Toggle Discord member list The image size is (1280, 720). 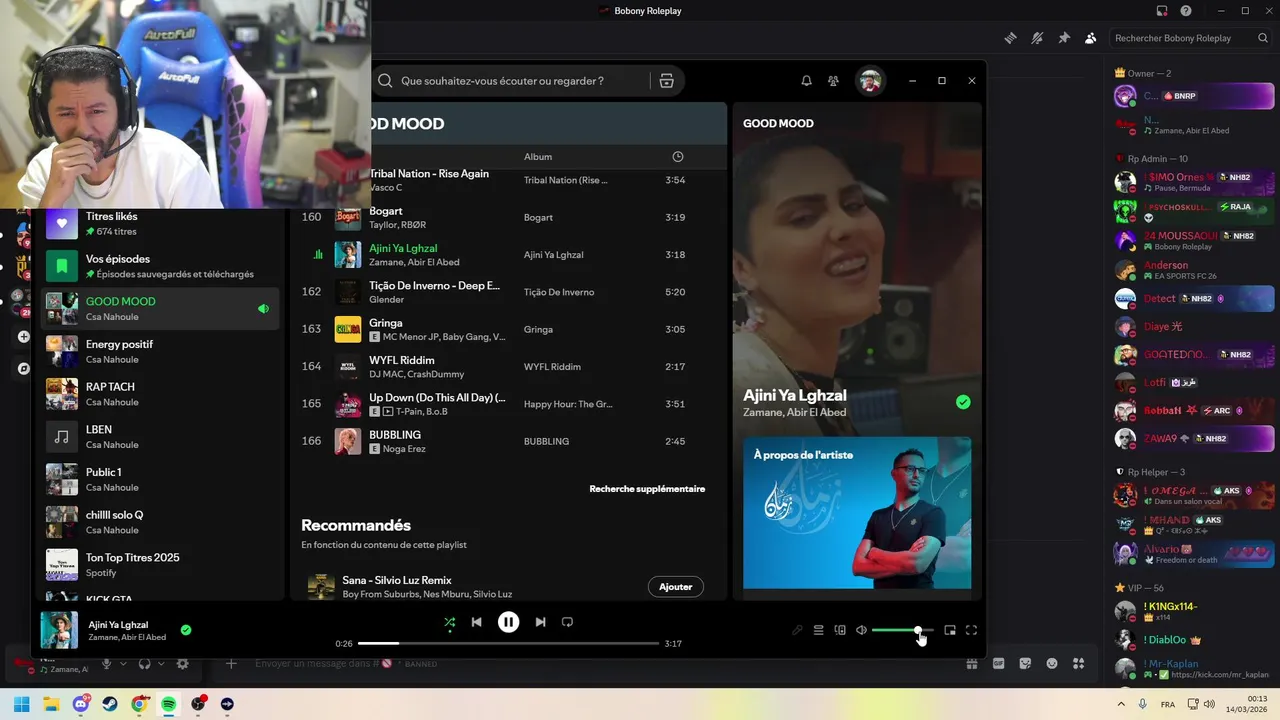click(x=1091, y=38)
